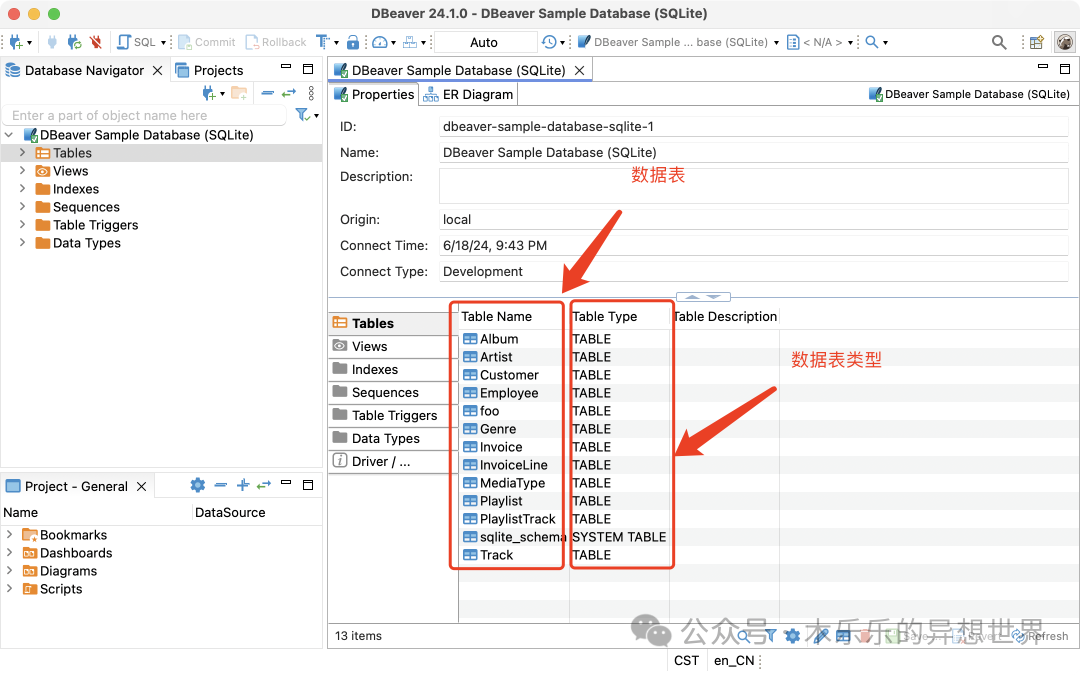Image resolution: width=1080 pixels, height=675 pixels.
Task: Switch to the ER Diagram tab
Action: coord(468,94)
